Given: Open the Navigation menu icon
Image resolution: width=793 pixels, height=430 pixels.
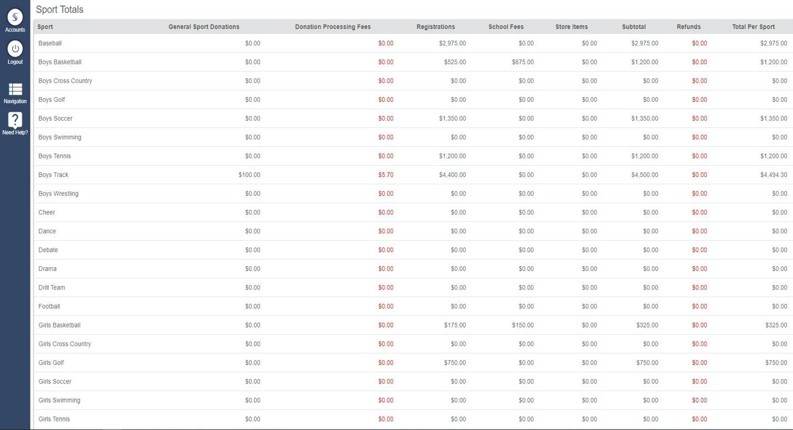Looking at the screenshot, I should (15, 90).
